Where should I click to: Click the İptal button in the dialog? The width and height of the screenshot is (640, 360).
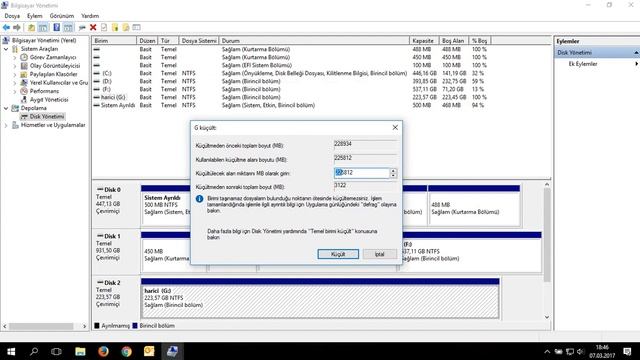380,254
